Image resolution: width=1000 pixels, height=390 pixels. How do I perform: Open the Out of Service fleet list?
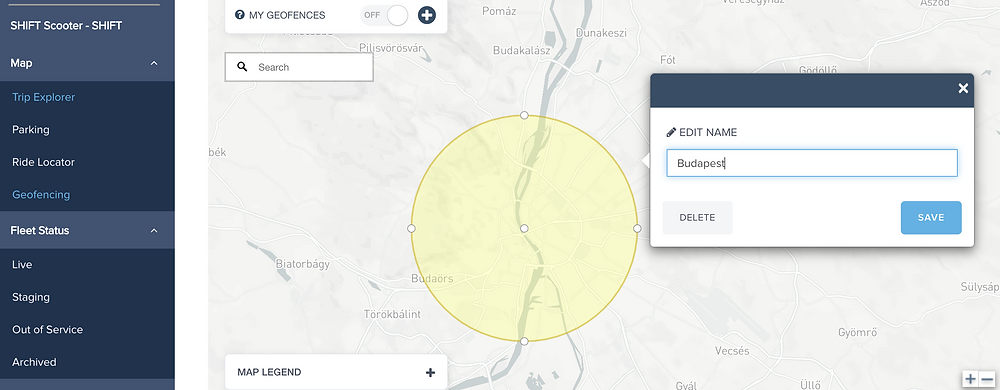(x=47, y=329)
